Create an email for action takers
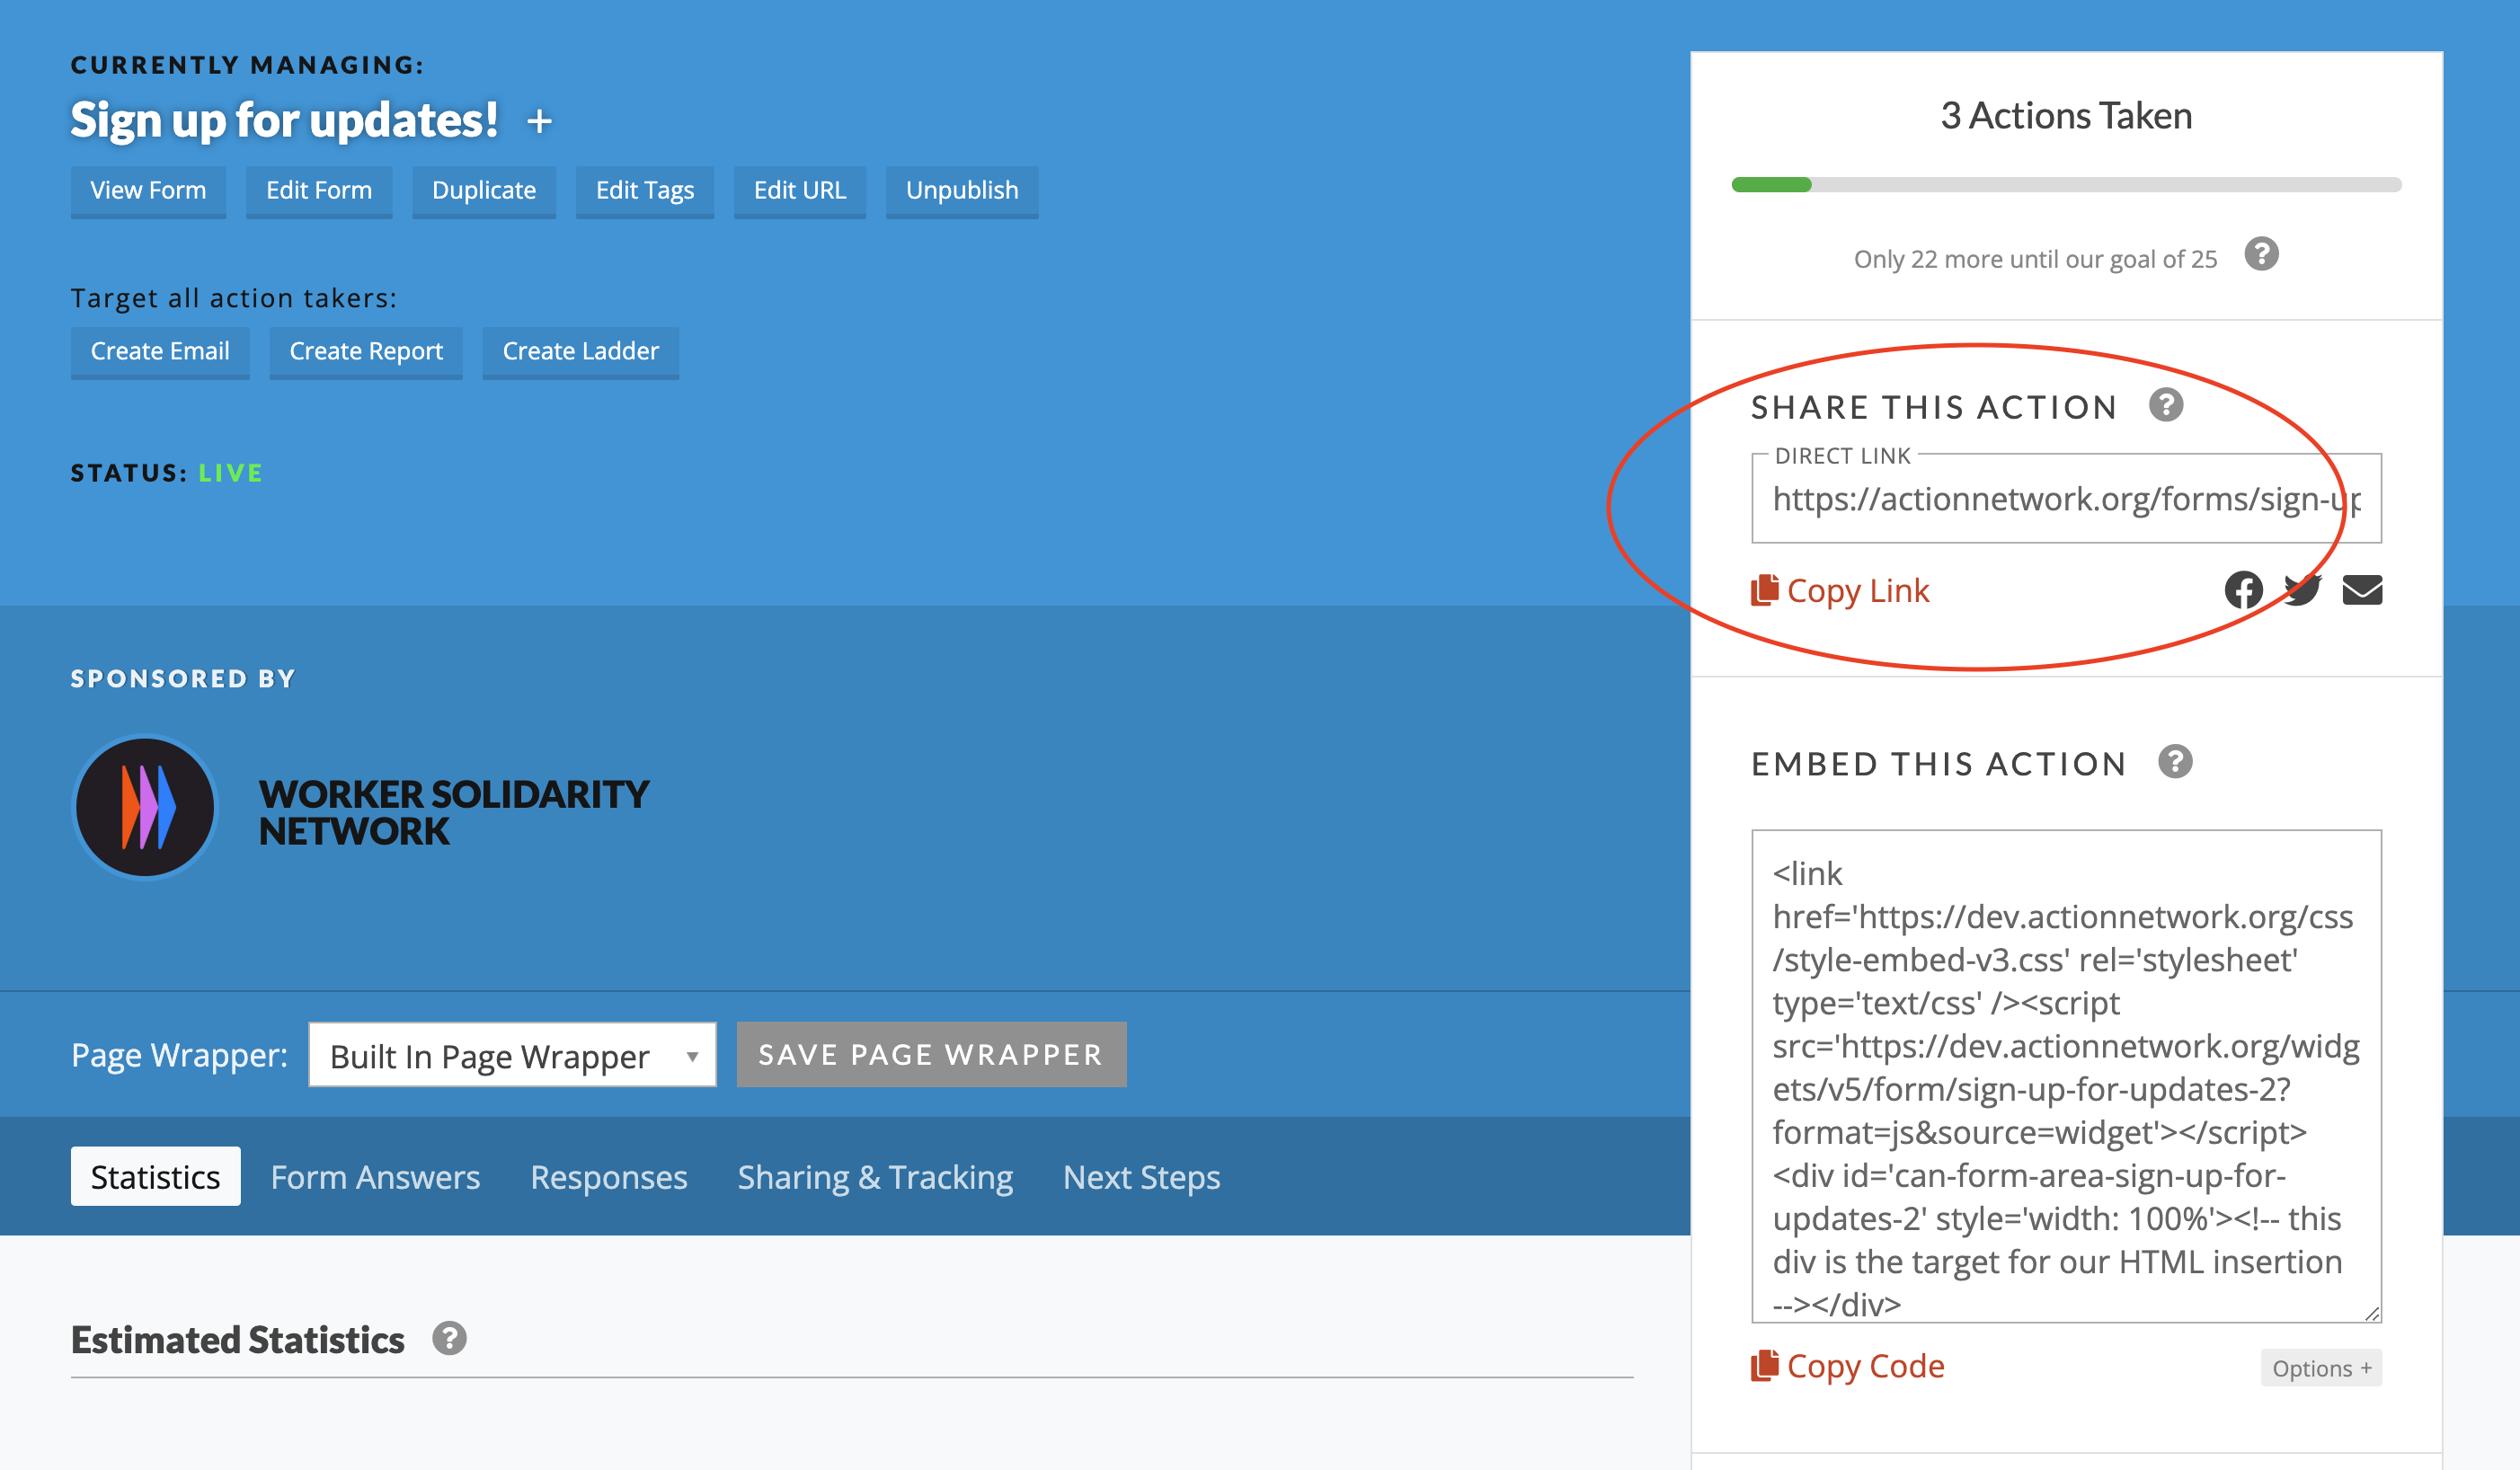This screenshot has width=2520, height=1470. coord(160,352)
